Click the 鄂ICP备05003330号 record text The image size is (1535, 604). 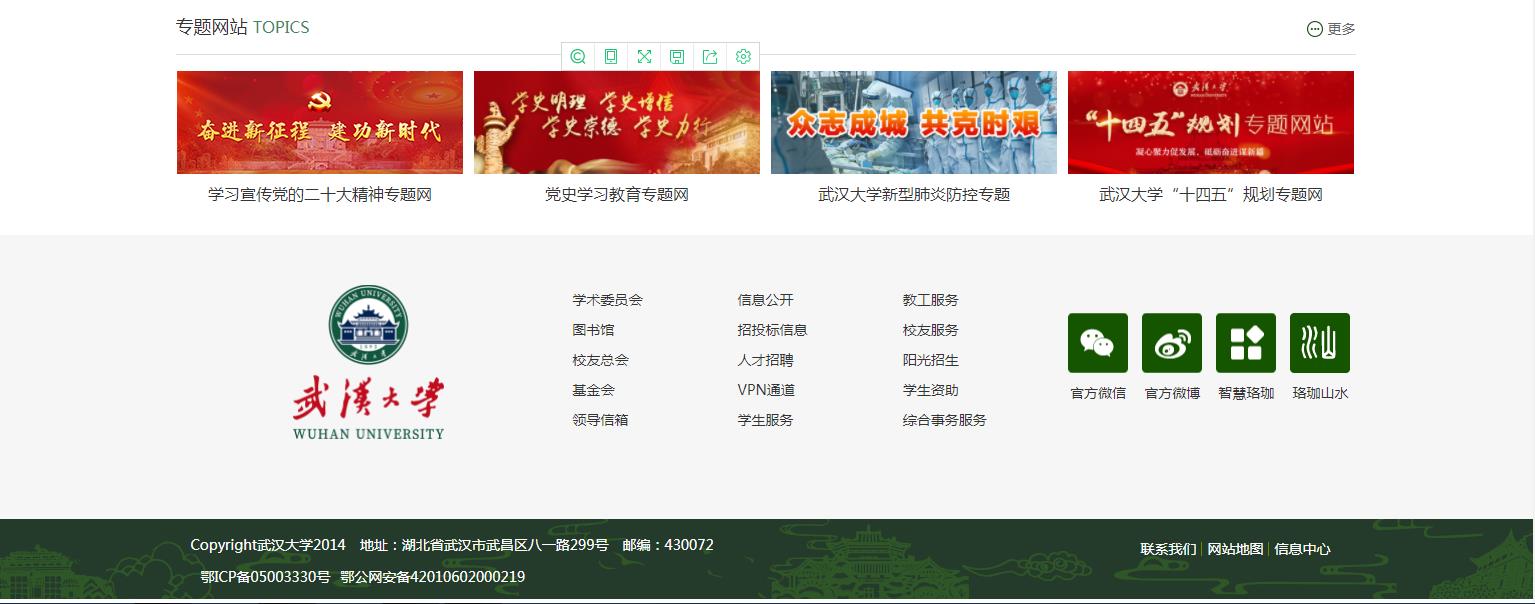click(265, 577)
